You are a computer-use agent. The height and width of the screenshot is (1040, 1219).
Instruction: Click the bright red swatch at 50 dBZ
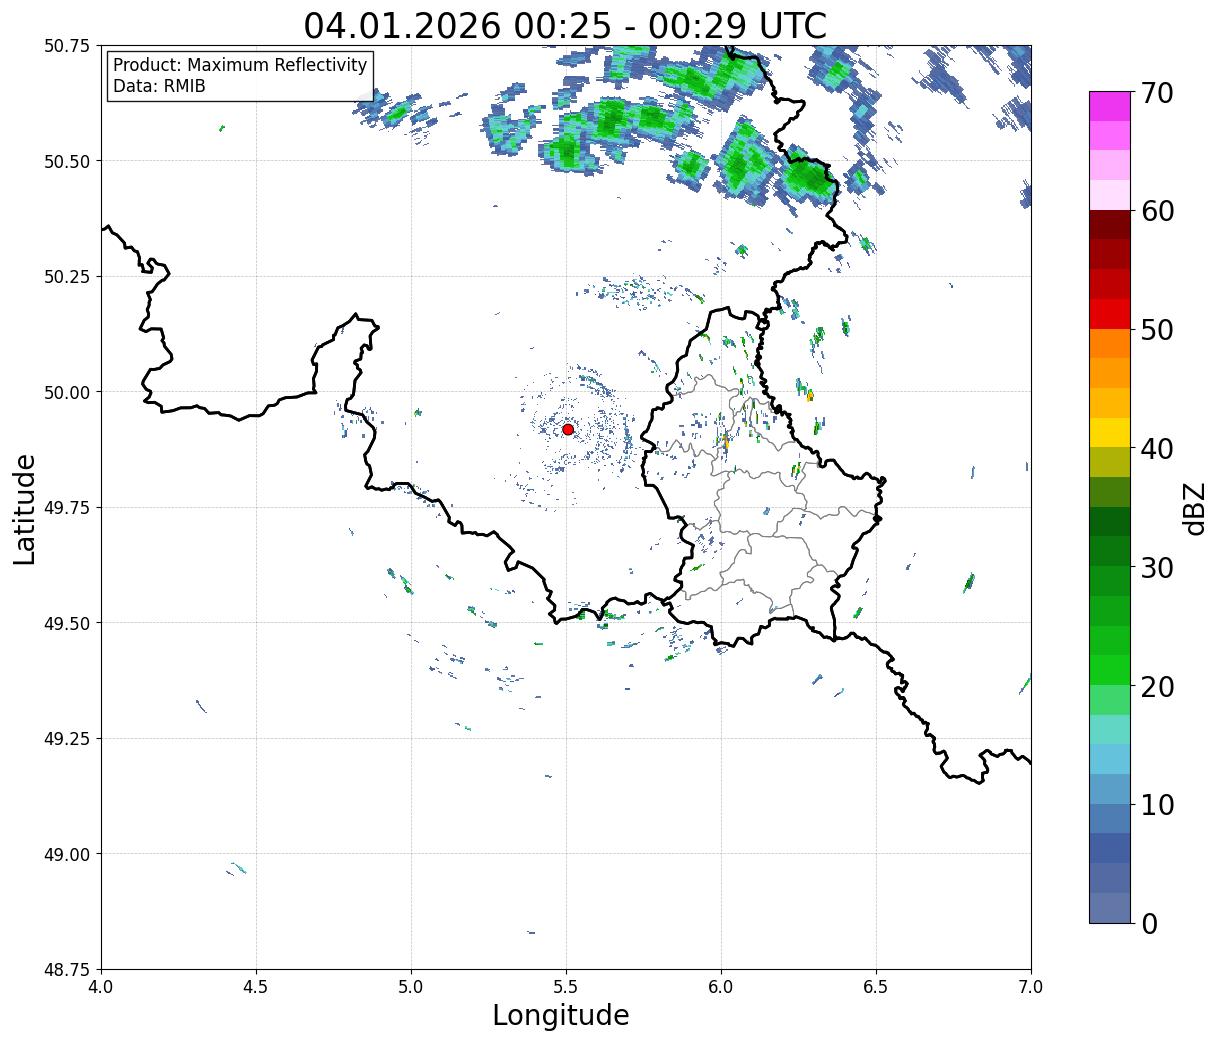coord(1110,314)
